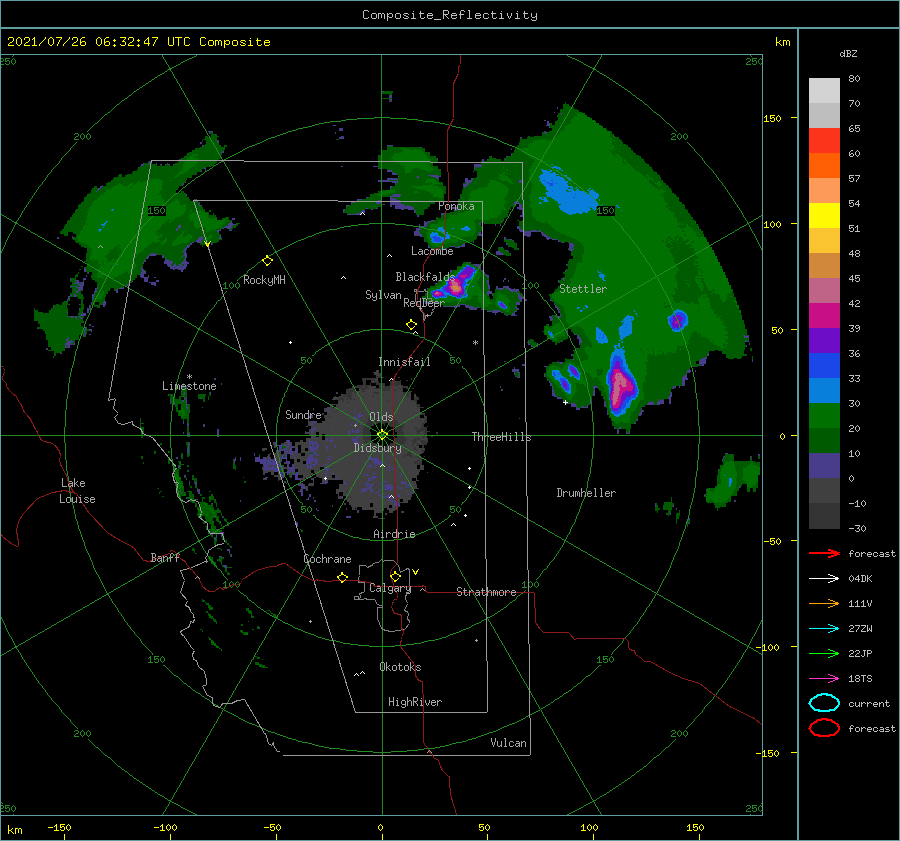
Task: Click the Innisfail city label
Action: coord(404,362)
